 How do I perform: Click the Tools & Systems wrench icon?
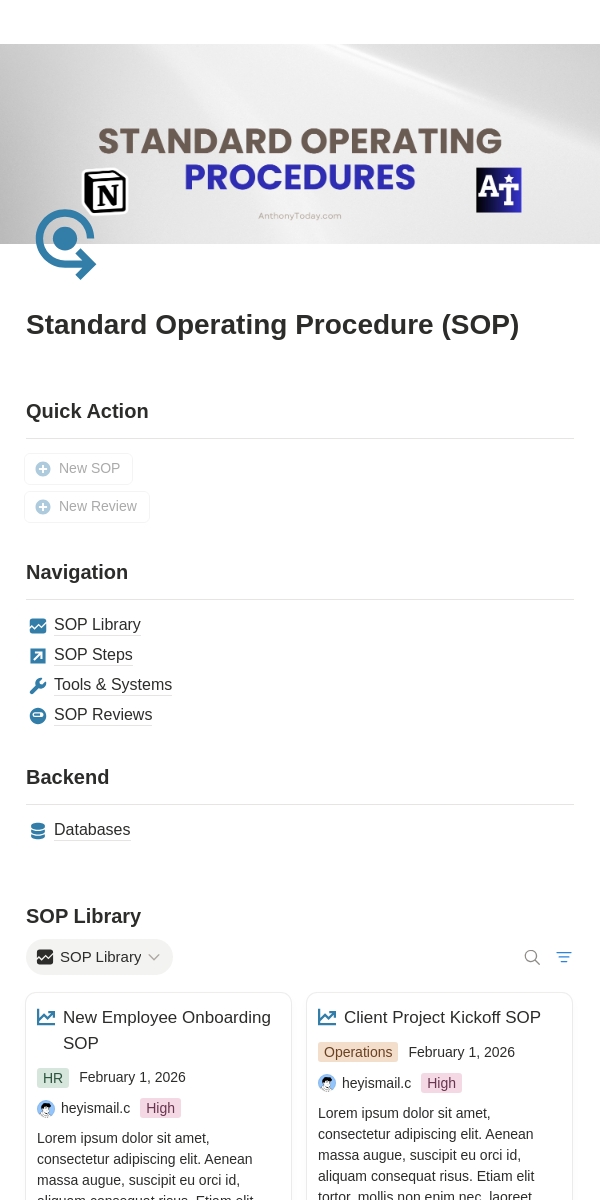point(38,686)
